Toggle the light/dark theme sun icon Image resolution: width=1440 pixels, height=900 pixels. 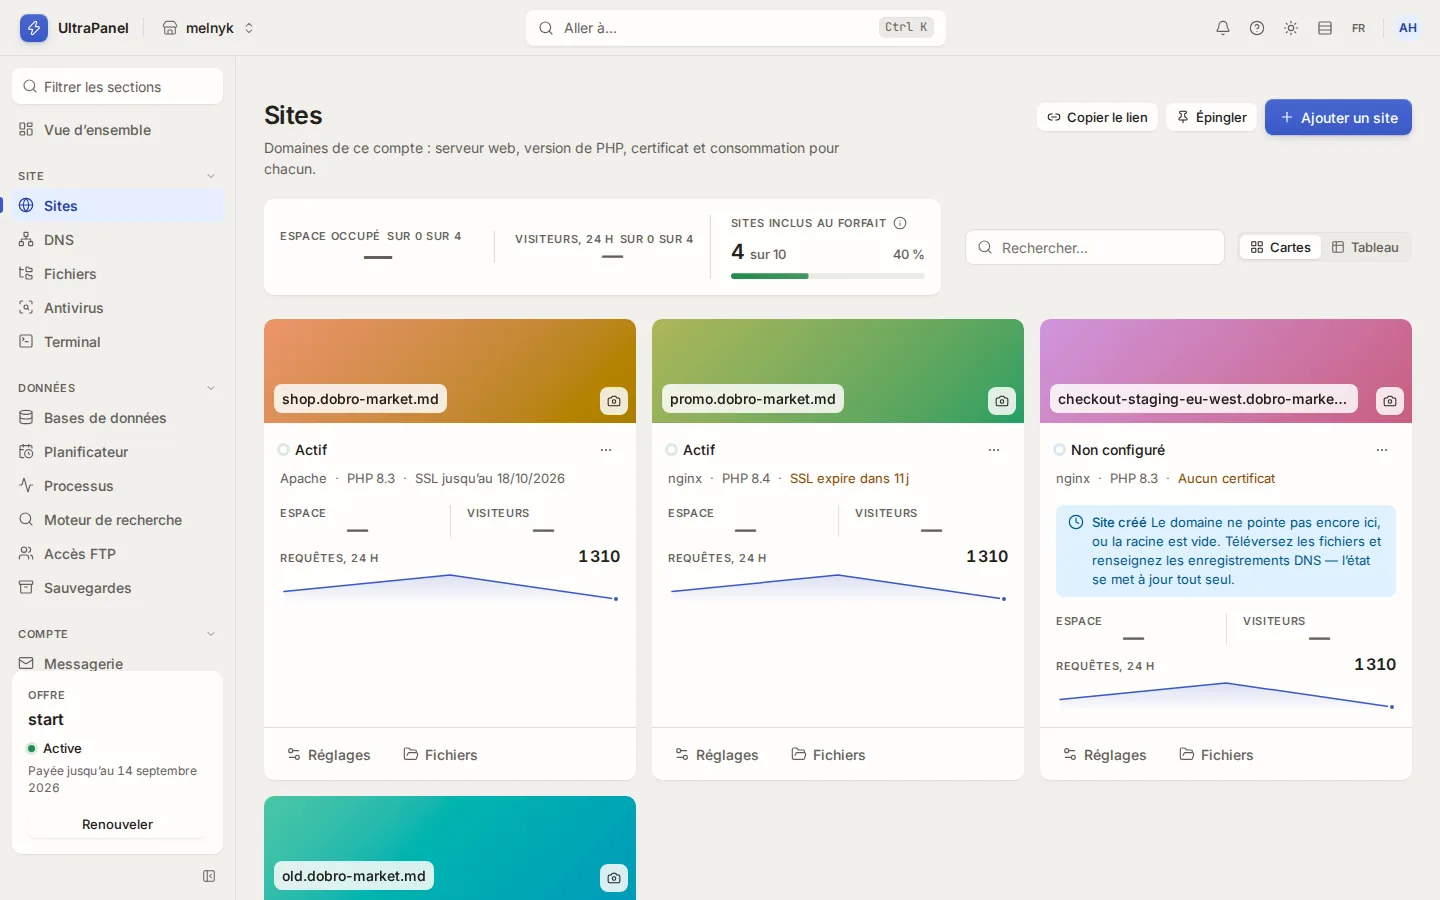(x=1291, y=28)
